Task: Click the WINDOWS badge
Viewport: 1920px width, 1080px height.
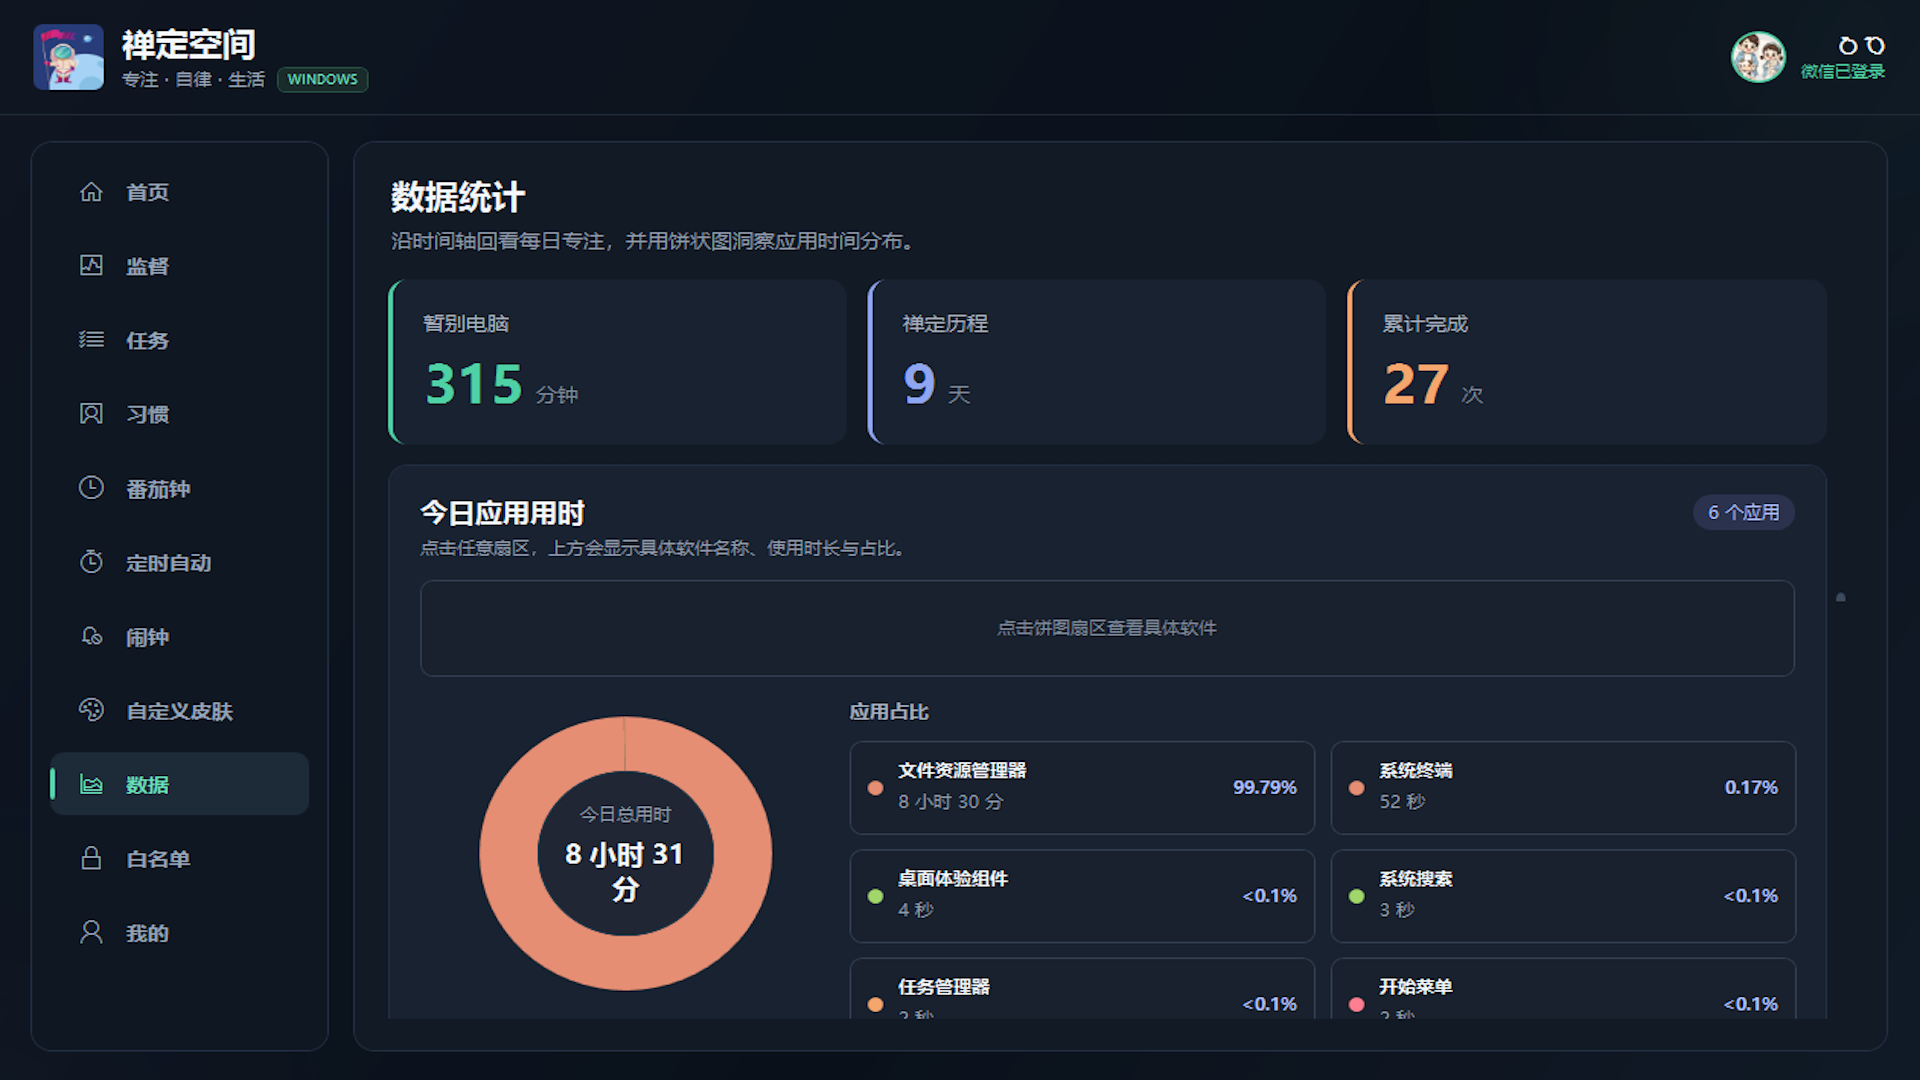Action: [322, 79]
